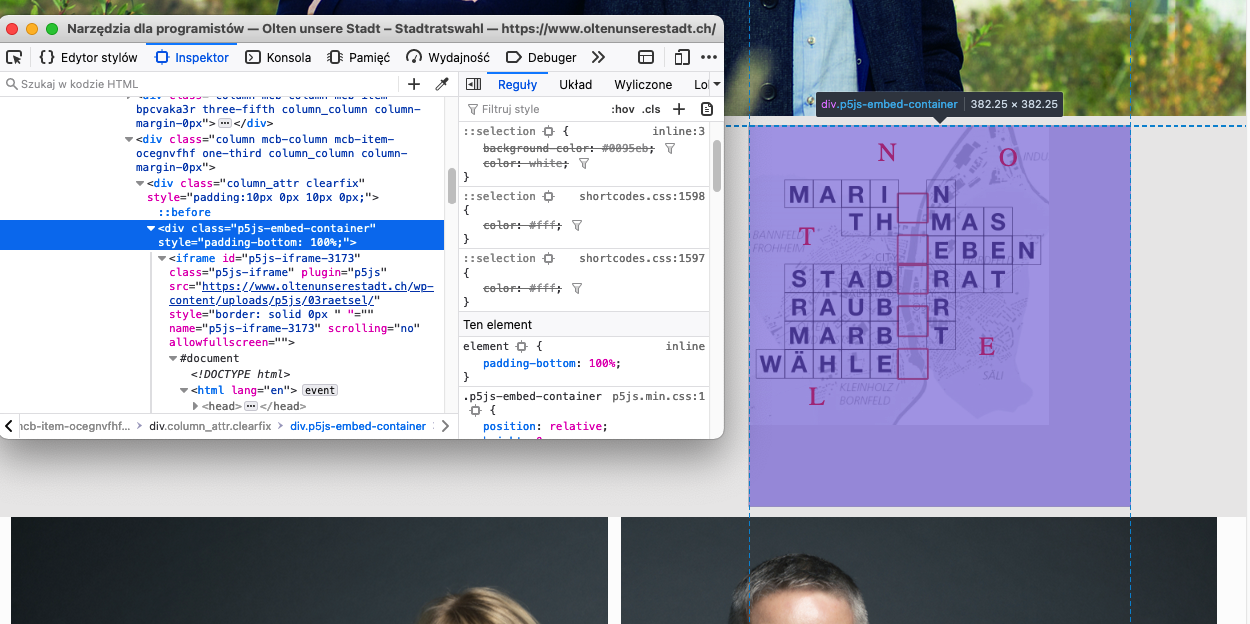Open shortcodes.css:1598 source link

pos(642,196)
